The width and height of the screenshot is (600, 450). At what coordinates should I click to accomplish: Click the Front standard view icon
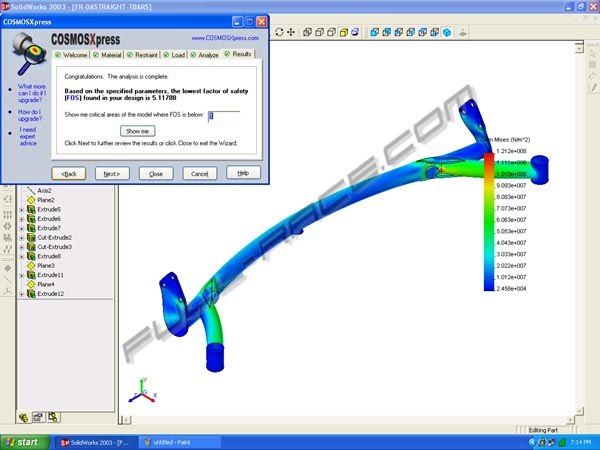click(375, 30)
